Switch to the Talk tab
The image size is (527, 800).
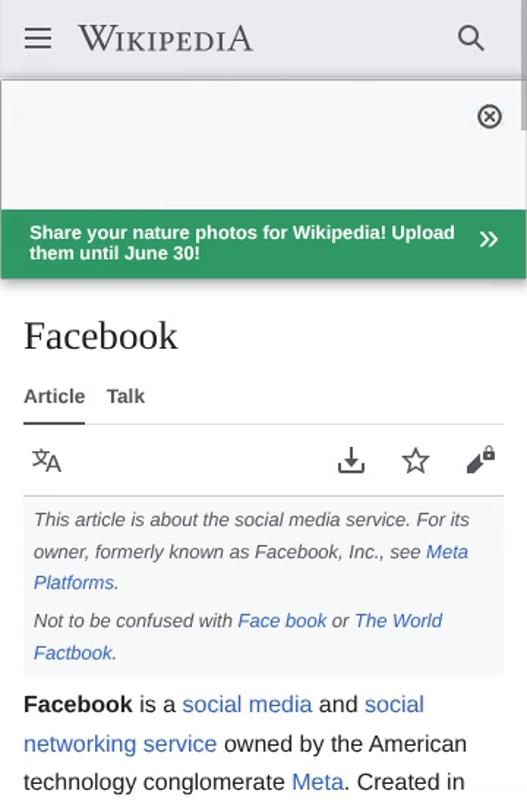(x=126, y=396)
